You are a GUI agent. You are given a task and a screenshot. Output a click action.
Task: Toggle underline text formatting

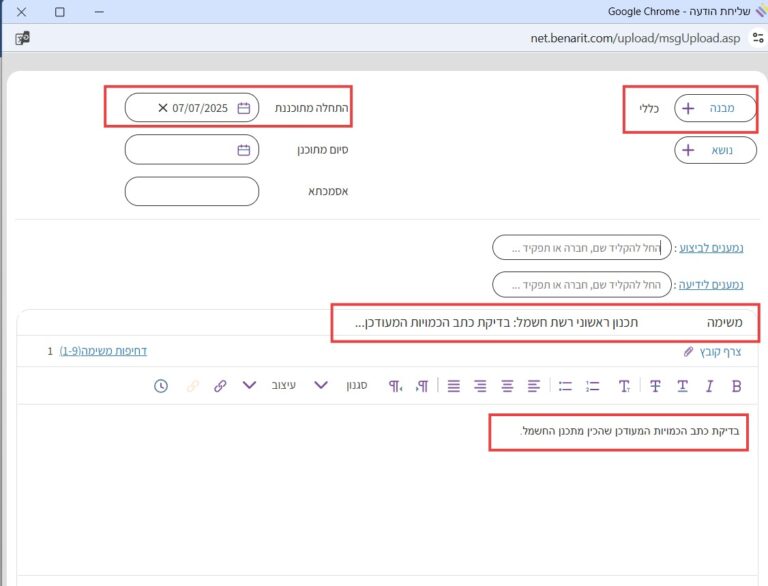pyautogui.click(x=682, y=386)
